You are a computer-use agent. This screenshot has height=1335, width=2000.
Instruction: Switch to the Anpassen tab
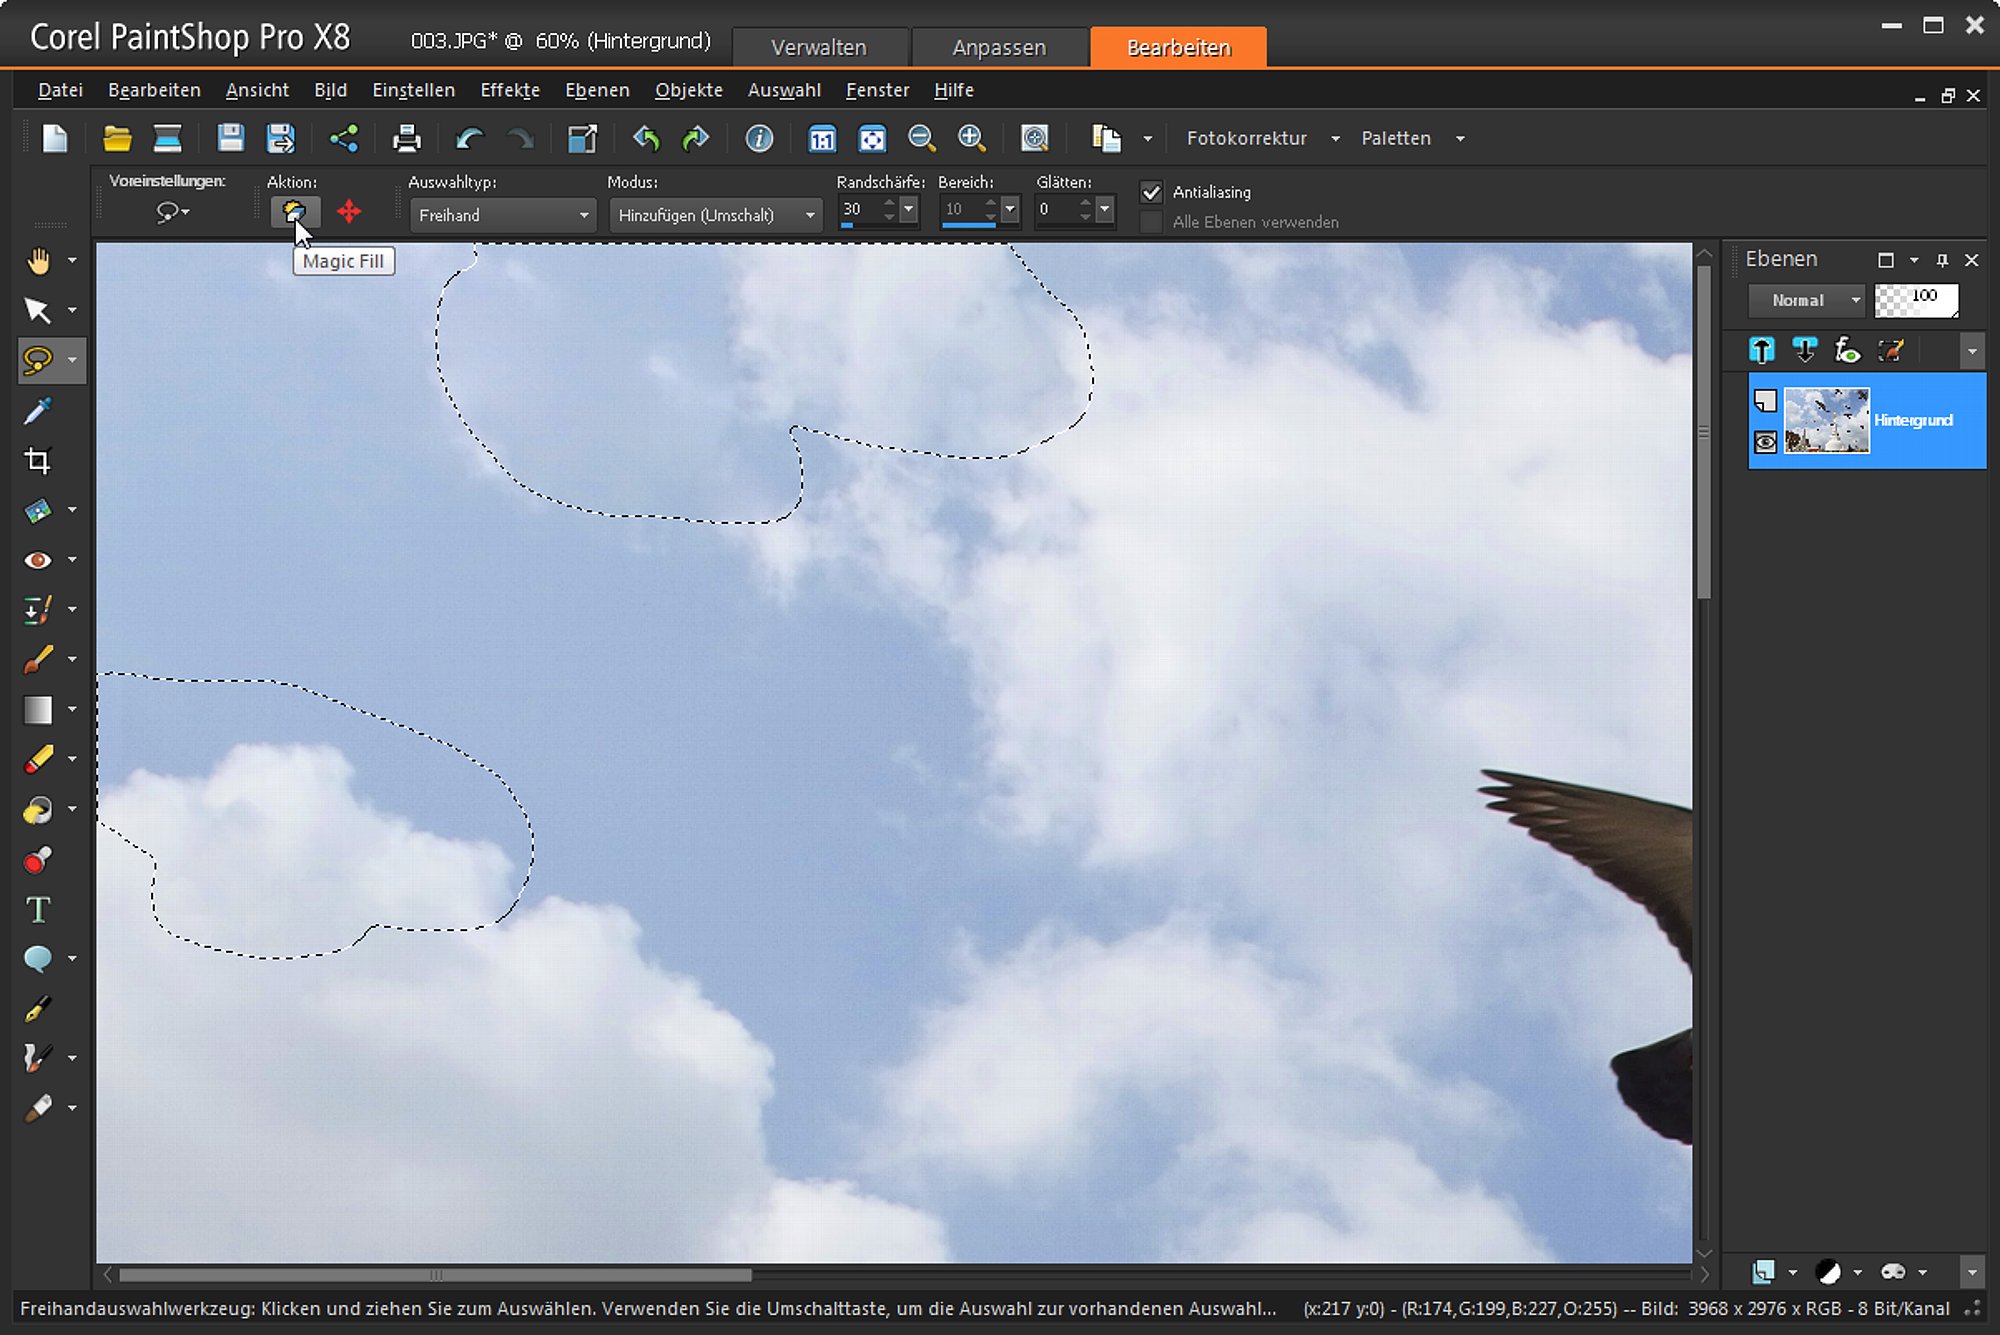tap(999, 47)
